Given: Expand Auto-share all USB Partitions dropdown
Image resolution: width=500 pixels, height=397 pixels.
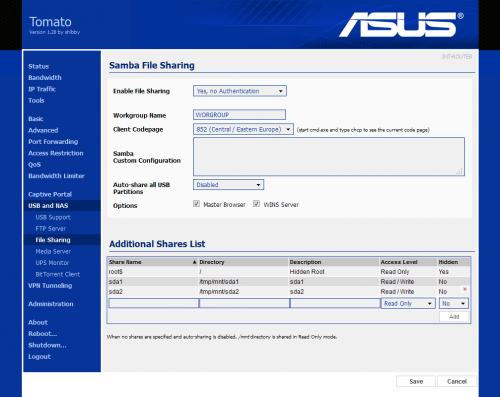Looking at the screenshot, I should pyautogui.click(x=228, y=185).
